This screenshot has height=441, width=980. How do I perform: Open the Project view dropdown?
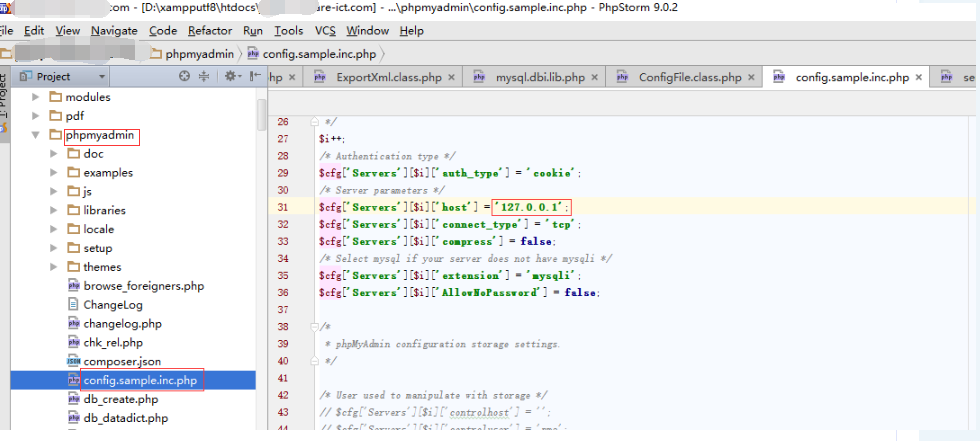102,76
